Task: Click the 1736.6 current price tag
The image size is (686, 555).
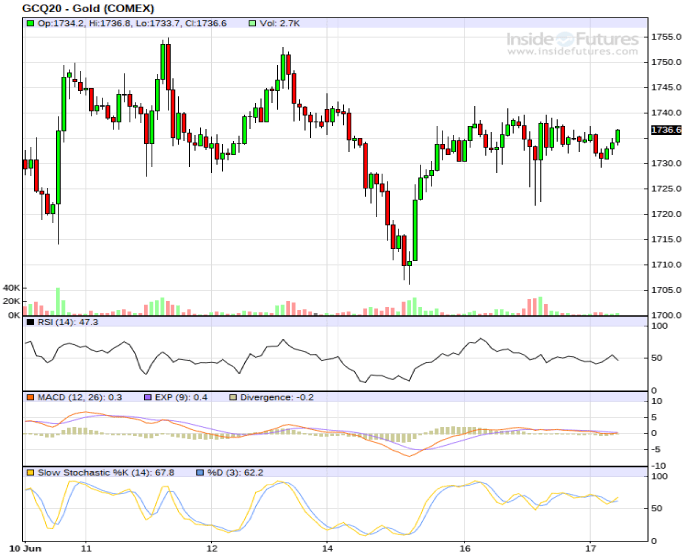Action: [665, 130]
